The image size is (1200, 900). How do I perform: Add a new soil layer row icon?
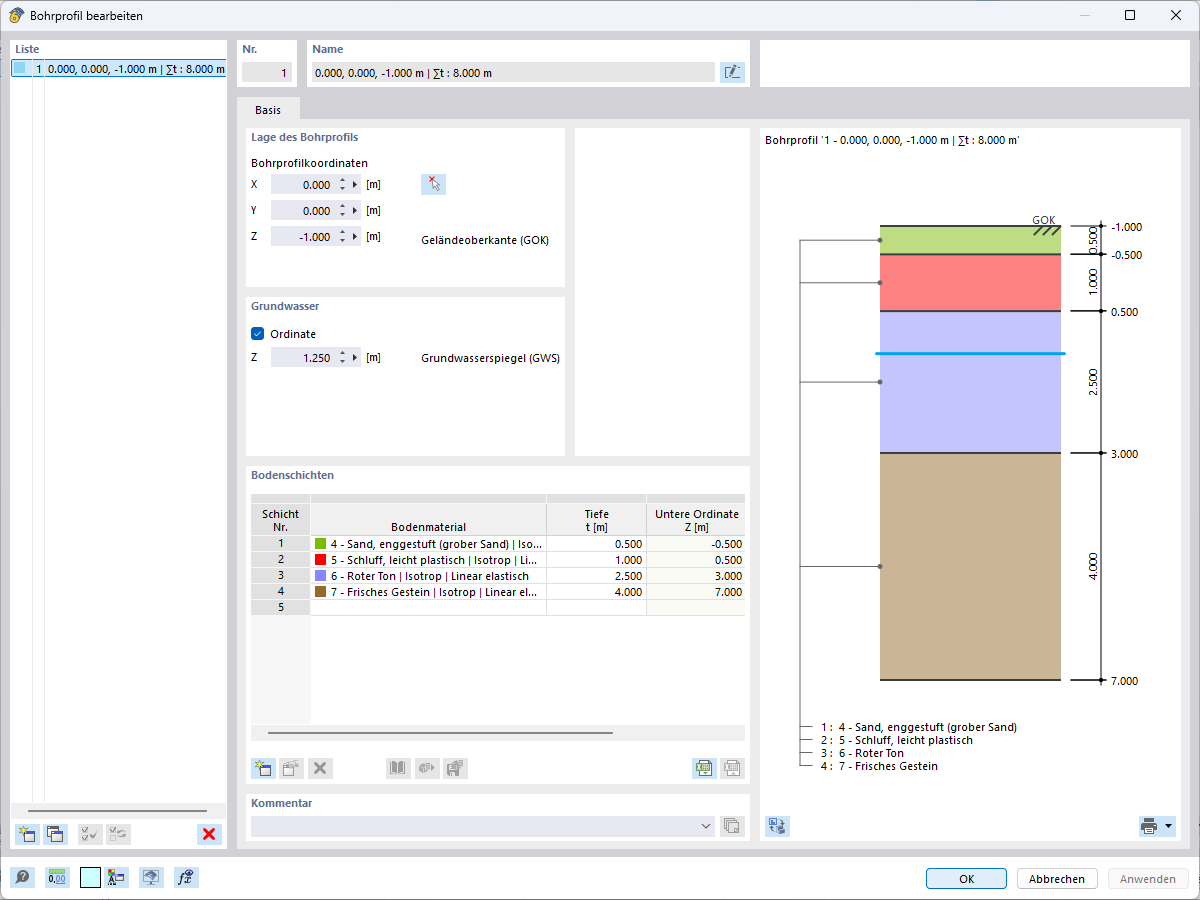[263, 768]
